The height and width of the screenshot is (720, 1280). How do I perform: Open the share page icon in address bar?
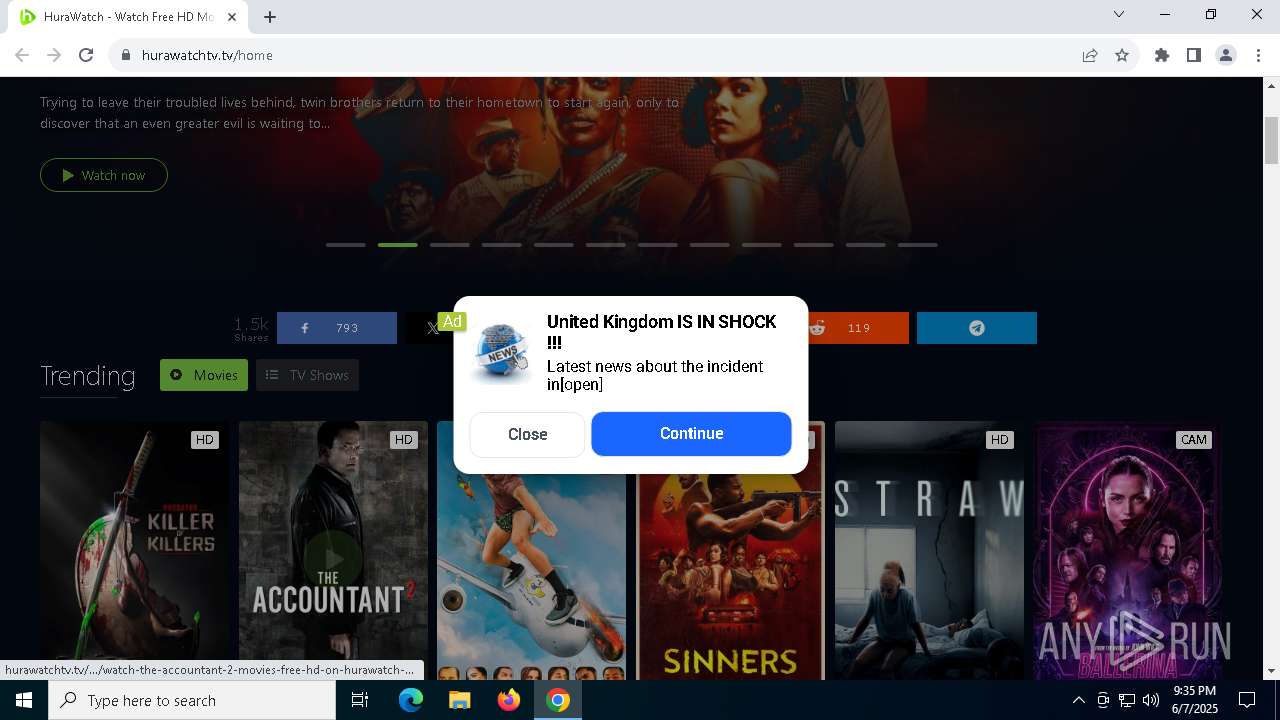[1090, 55]
